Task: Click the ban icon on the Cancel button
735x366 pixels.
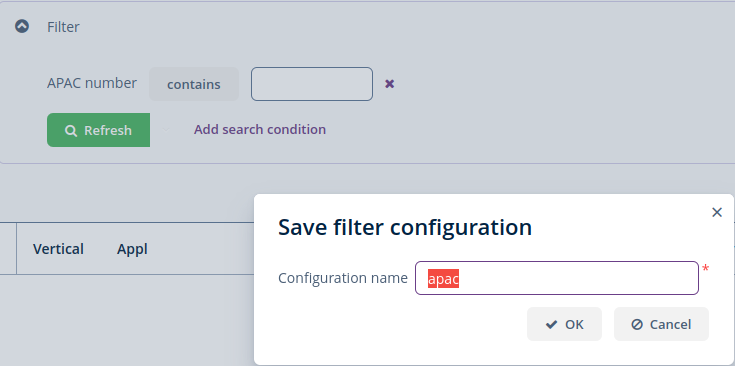Action: tap(637, 324)
